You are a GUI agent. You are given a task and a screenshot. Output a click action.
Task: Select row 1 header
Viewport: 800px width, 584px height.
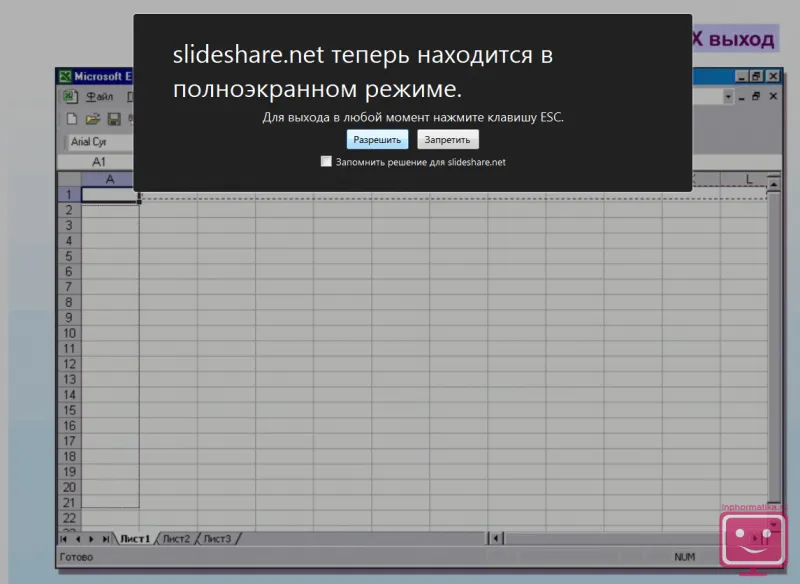tap(69, 195)
